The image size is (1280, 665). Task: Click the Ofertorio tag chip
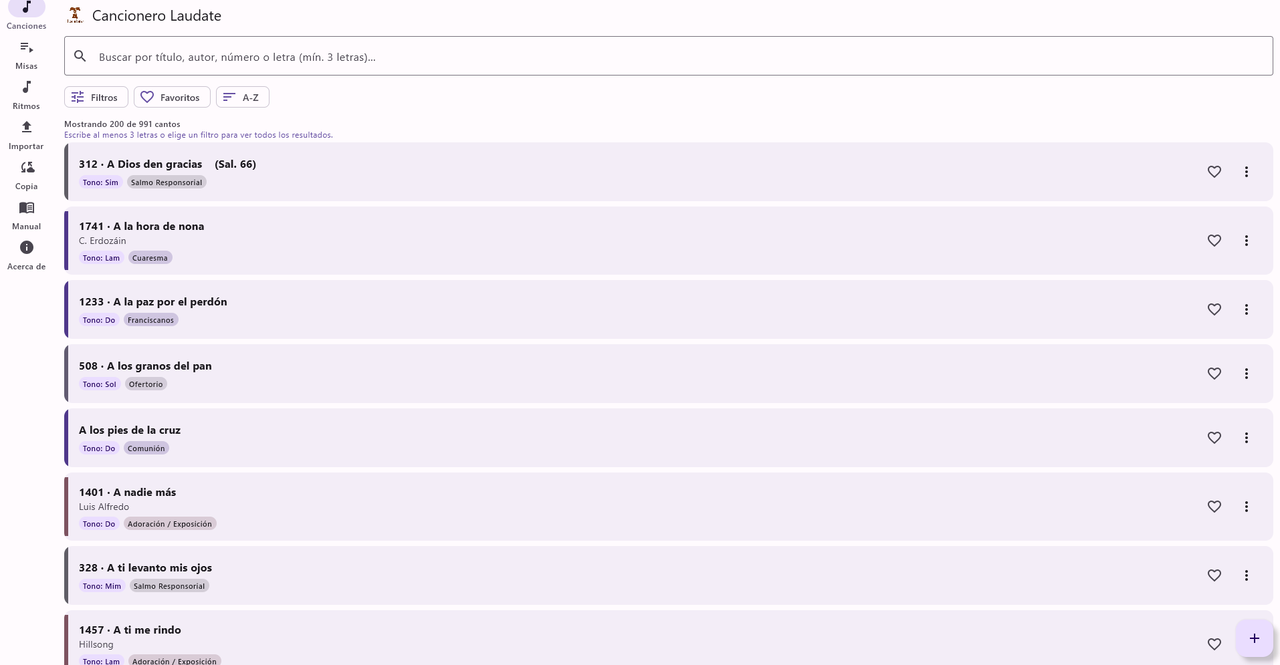(146, 384)
